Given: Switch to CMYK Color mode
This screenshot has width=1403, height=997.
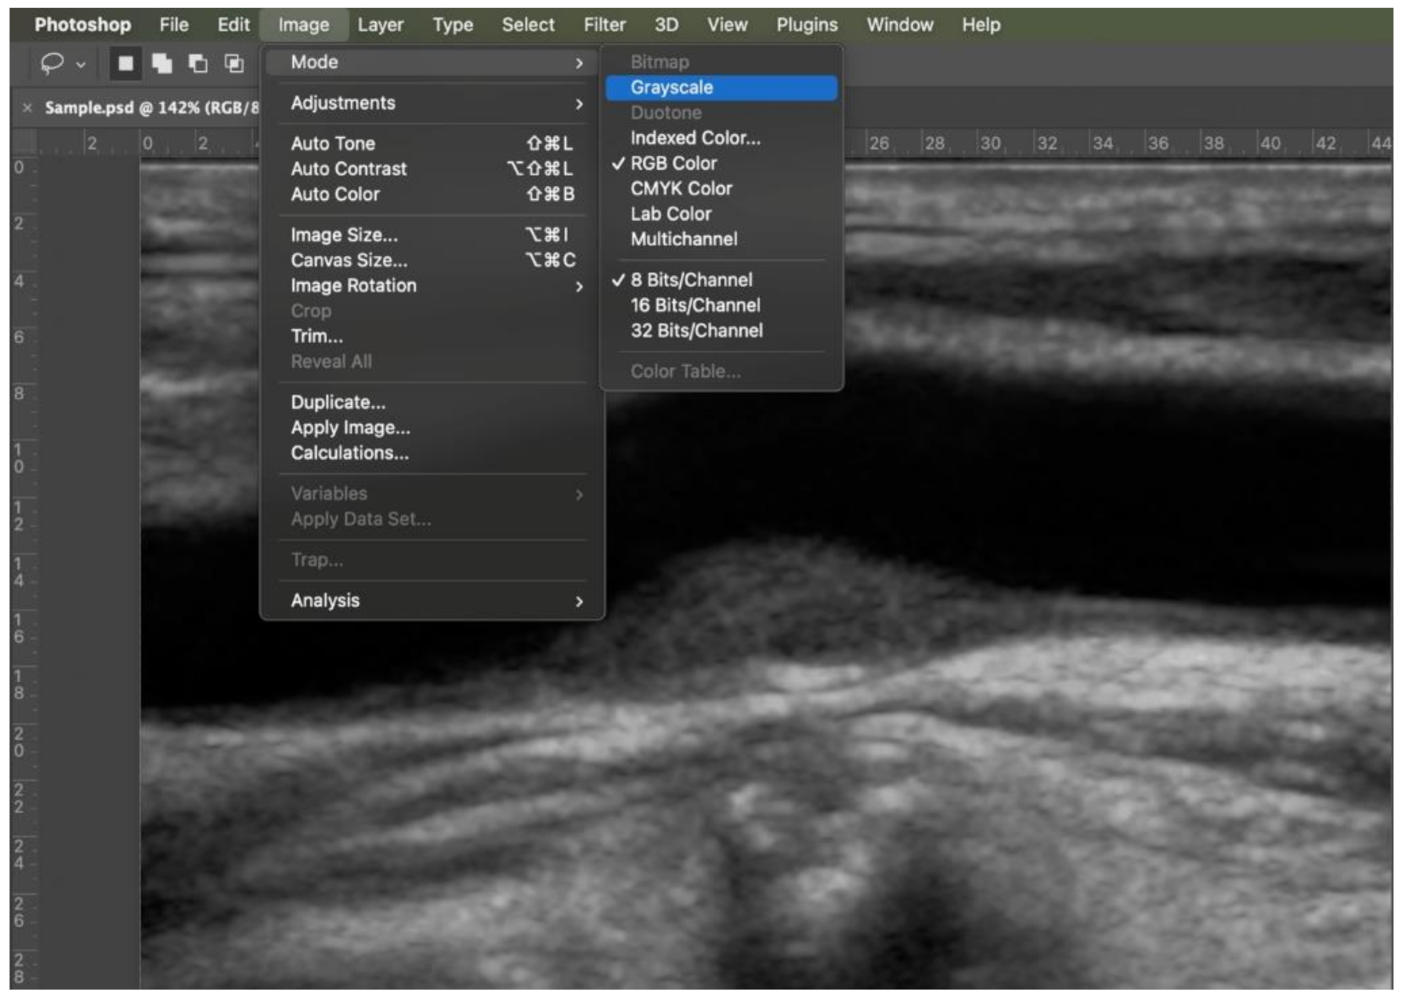Looking at the screenshot, I should [x=681, y=188].
